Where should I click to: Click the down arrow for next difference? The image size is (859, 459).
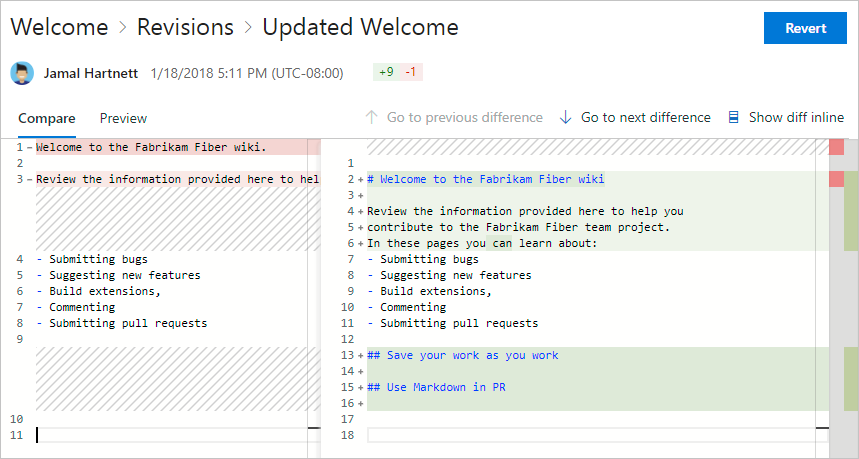565,117
